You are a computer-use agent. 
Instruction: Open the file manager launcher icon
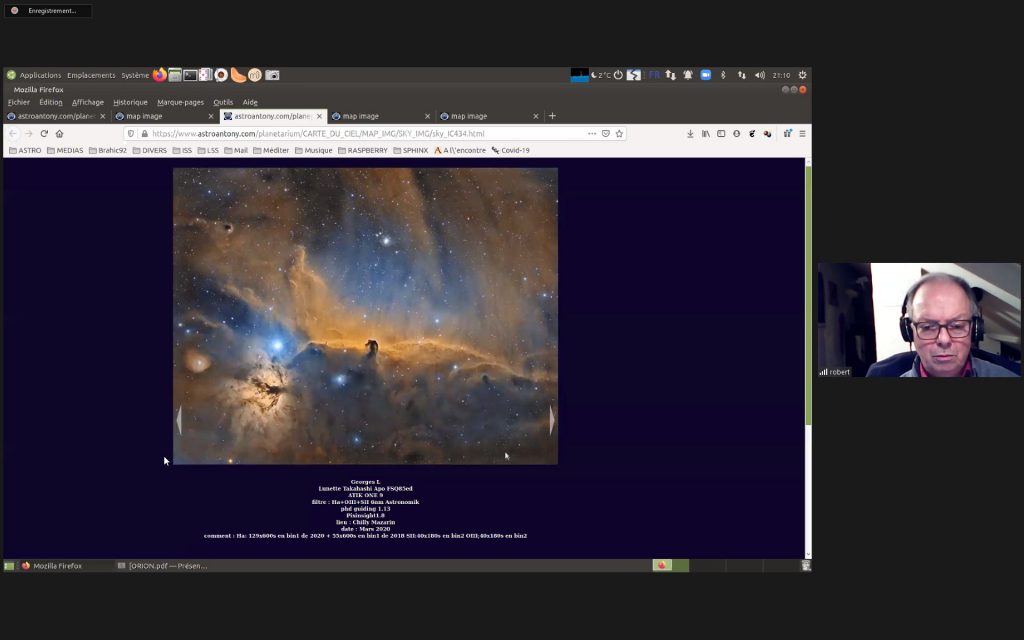pyautogui.click(x=174, y=75)
